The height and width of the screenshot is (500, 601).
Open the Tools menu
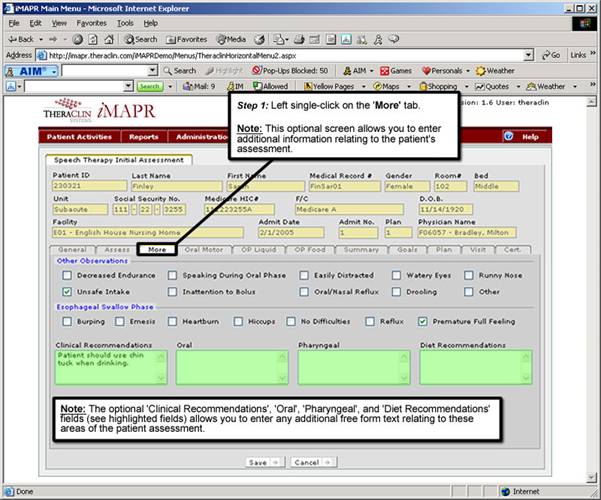(125, 23)
